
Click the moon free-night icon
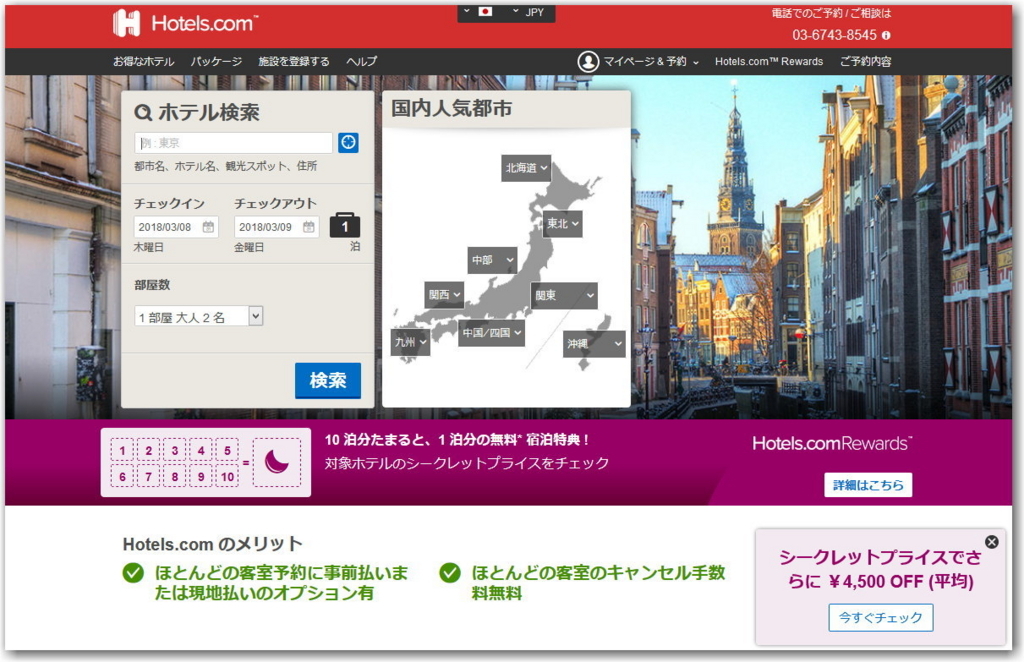277,462
